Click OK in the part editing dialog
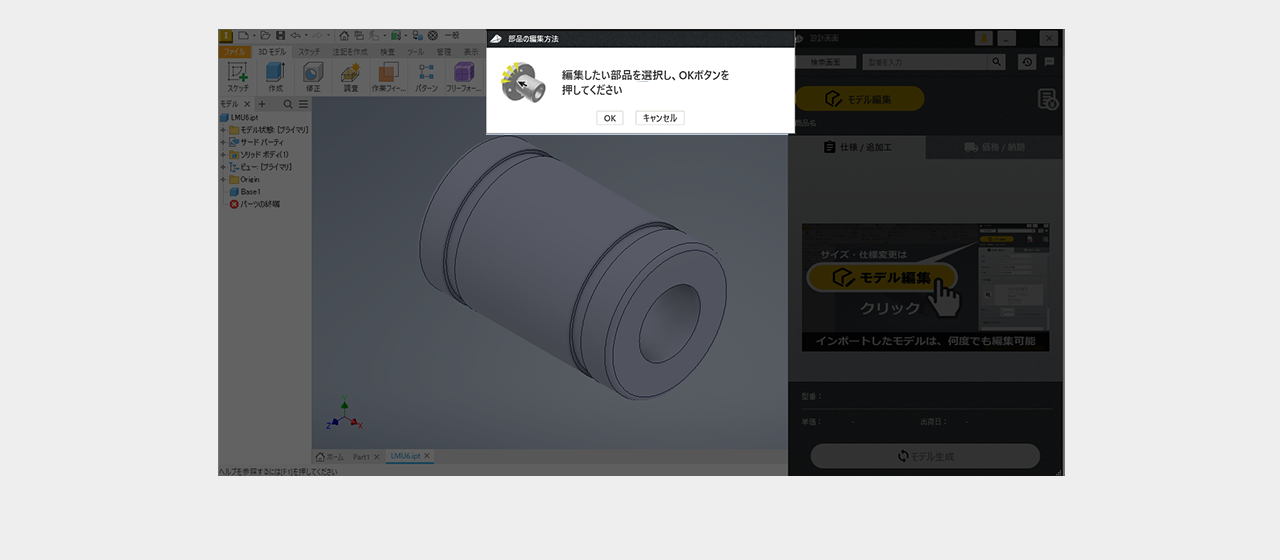 pos(609,118)
